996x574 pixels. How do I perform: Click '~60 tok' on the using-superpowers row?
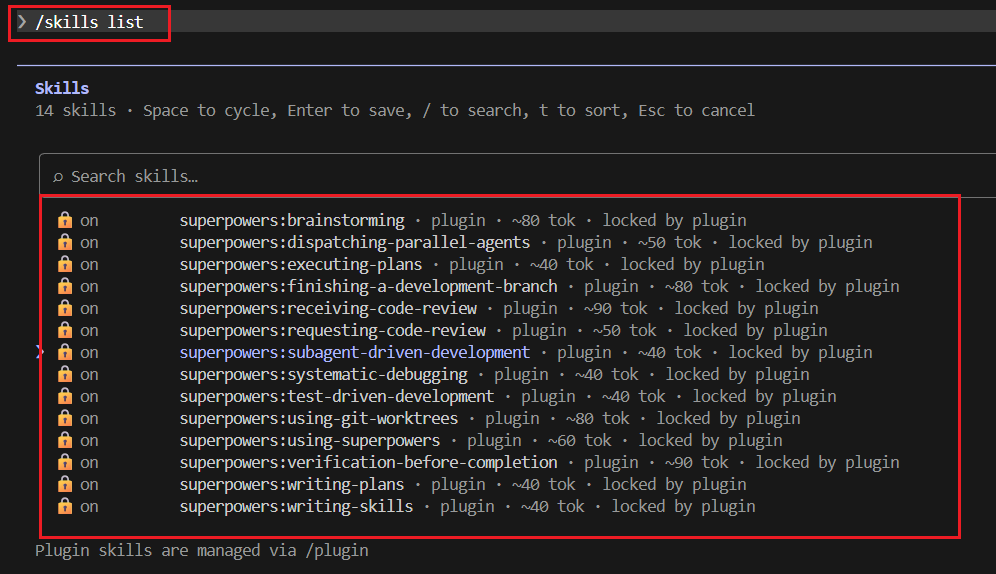pos(580,441)
